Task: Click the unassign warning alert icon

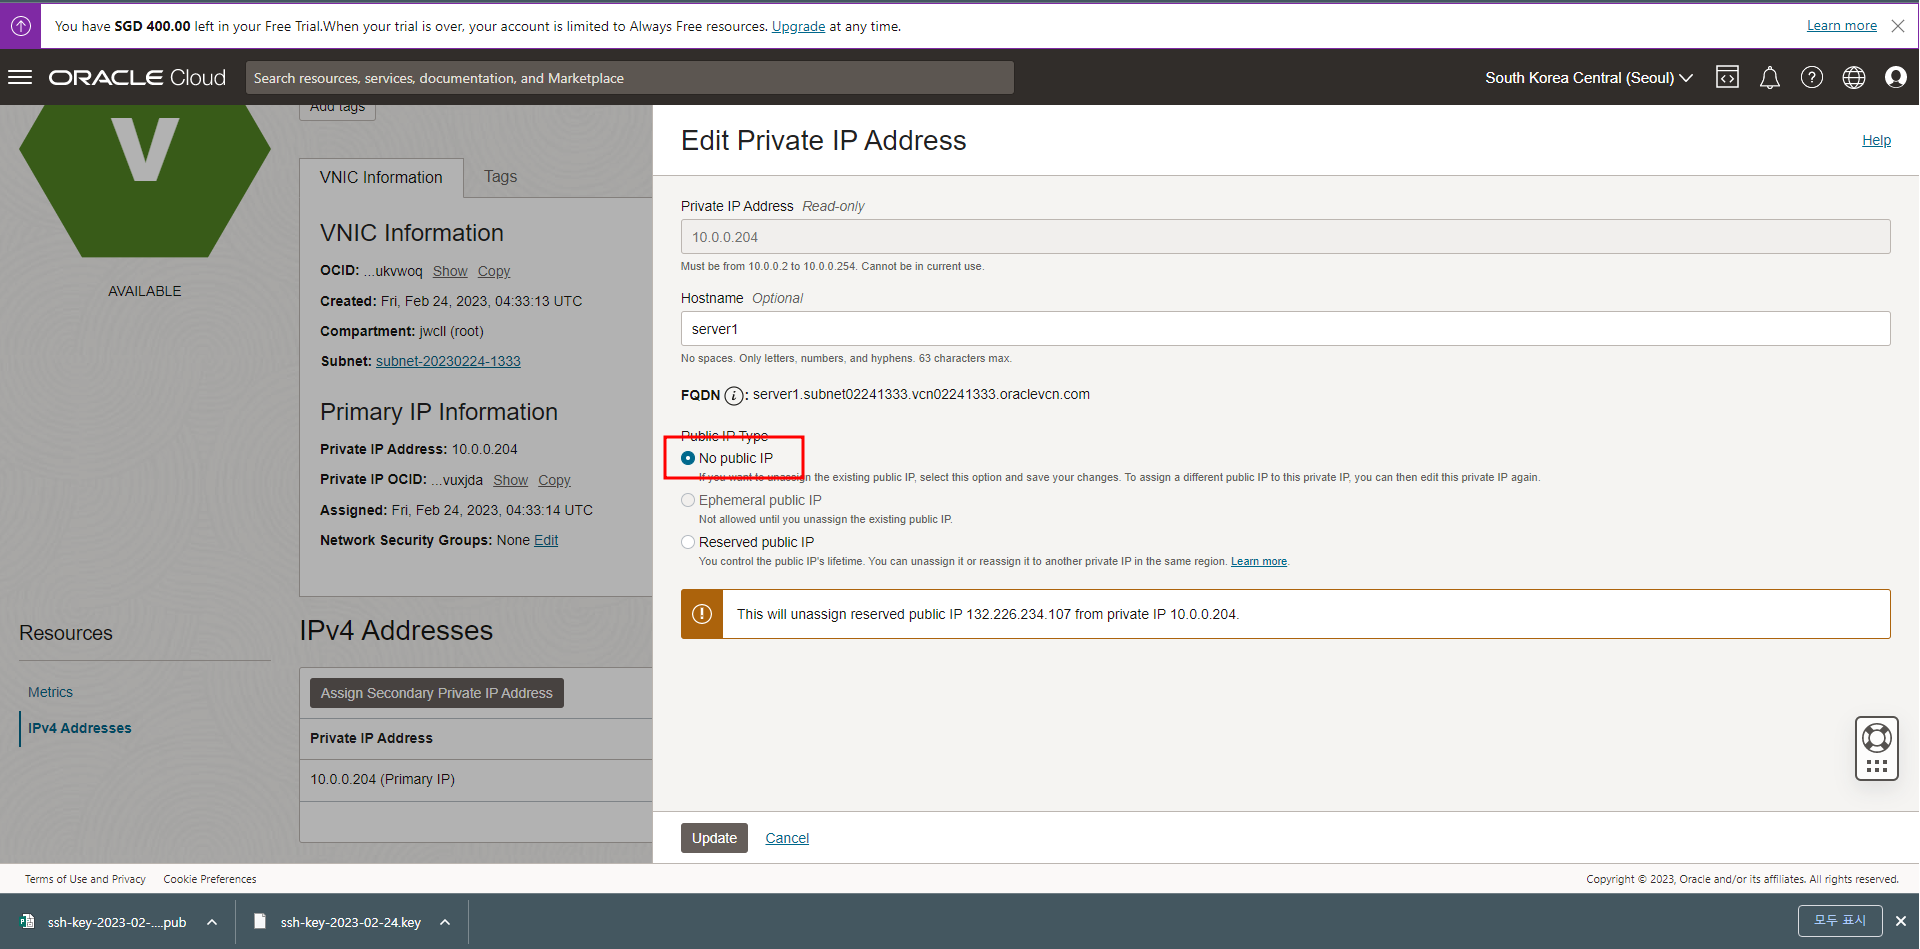Action: tap(702, 614)
